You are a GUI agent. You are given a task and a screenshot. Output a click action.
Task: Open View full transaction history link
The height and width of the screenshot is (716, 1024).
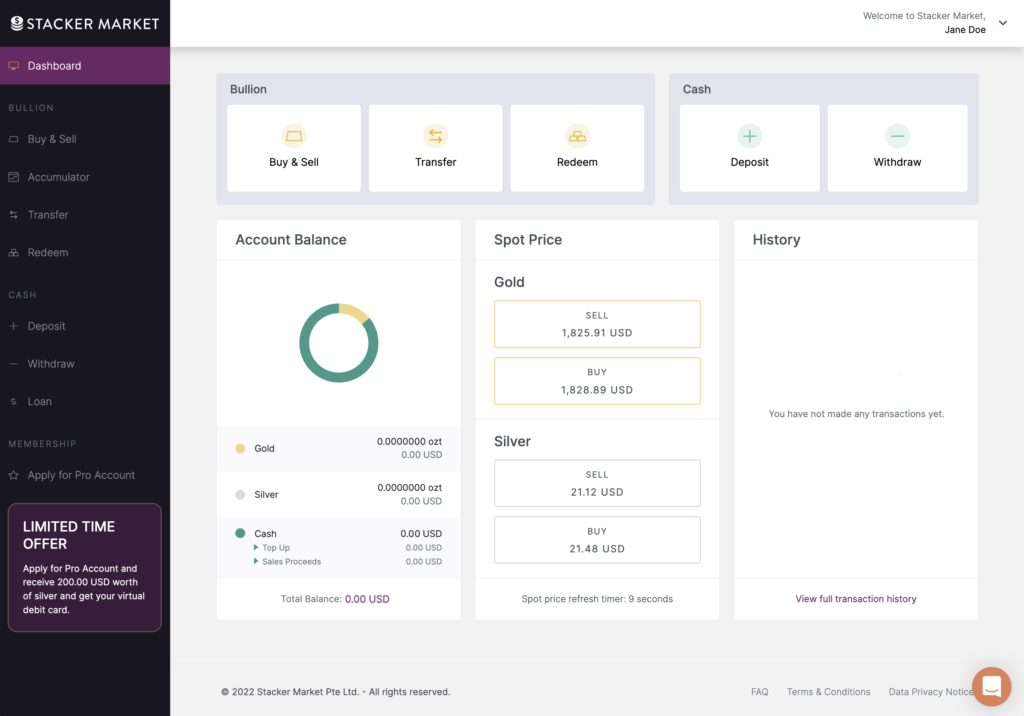[x=856, y=599]
